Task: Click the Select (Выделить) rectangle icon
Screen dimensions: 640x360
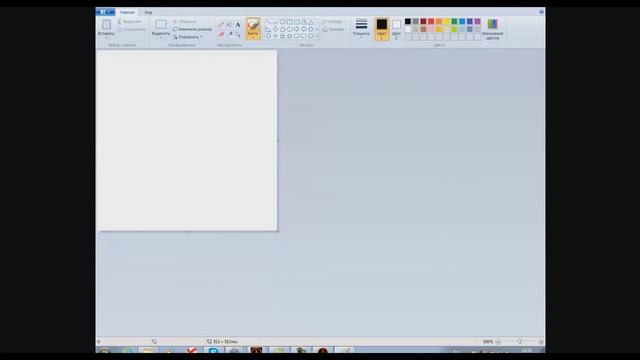Action: [161, 24]
